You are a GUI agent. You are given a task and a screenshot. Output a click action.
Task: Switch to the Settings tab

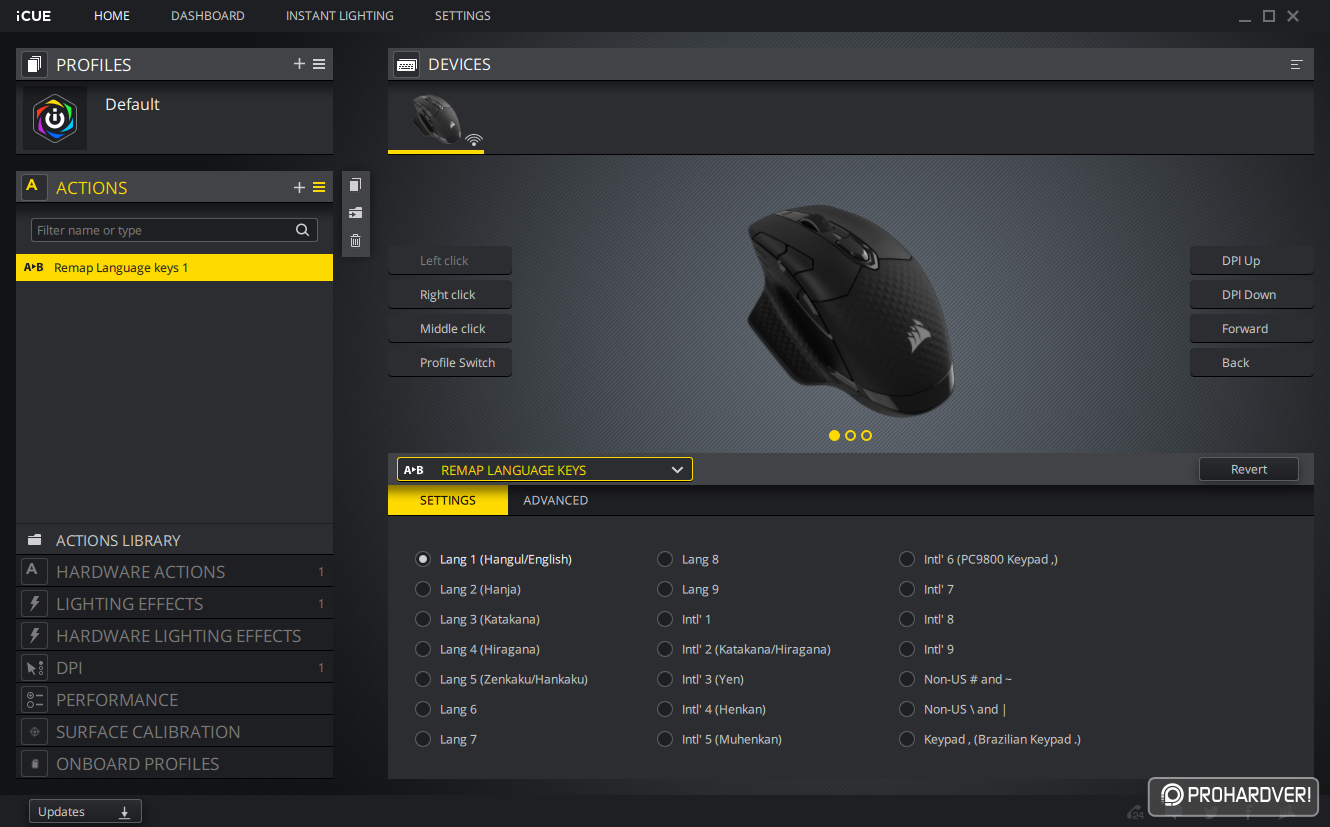pyautogui.click(x=448, y=500)
